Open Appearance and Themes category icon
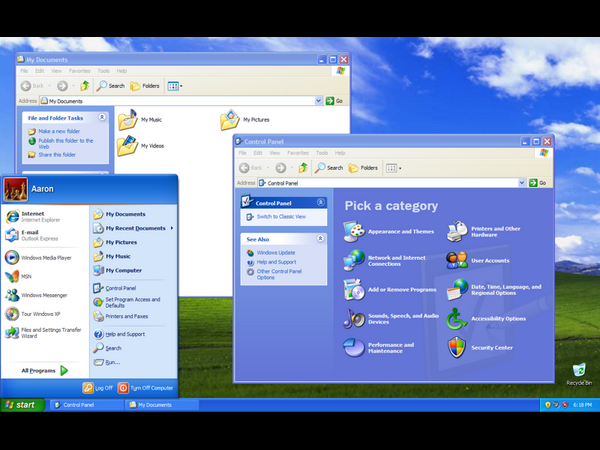Viewport: 600px width, 450px height. click(354, 232)
